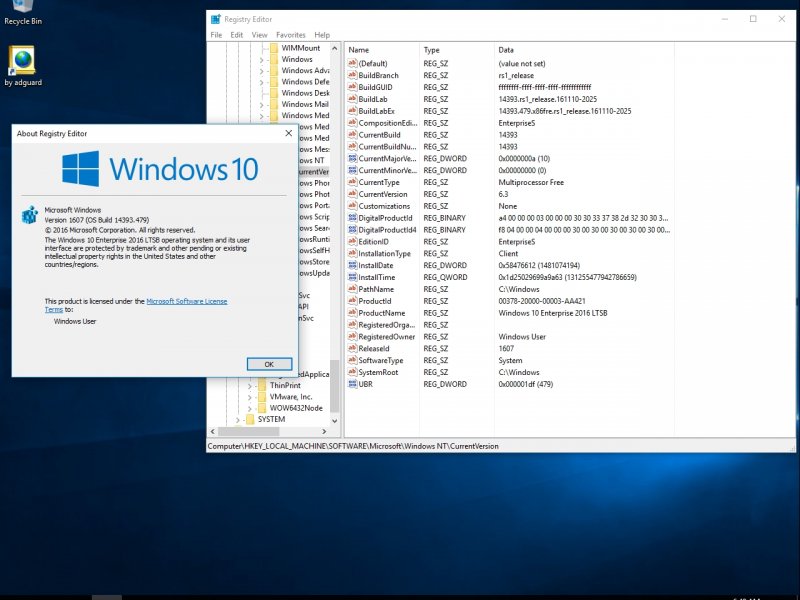This screenshot has width=800, height=600.
Task: Expand the VMware, Inc. tree node
Action: click(x=250, y=397)
